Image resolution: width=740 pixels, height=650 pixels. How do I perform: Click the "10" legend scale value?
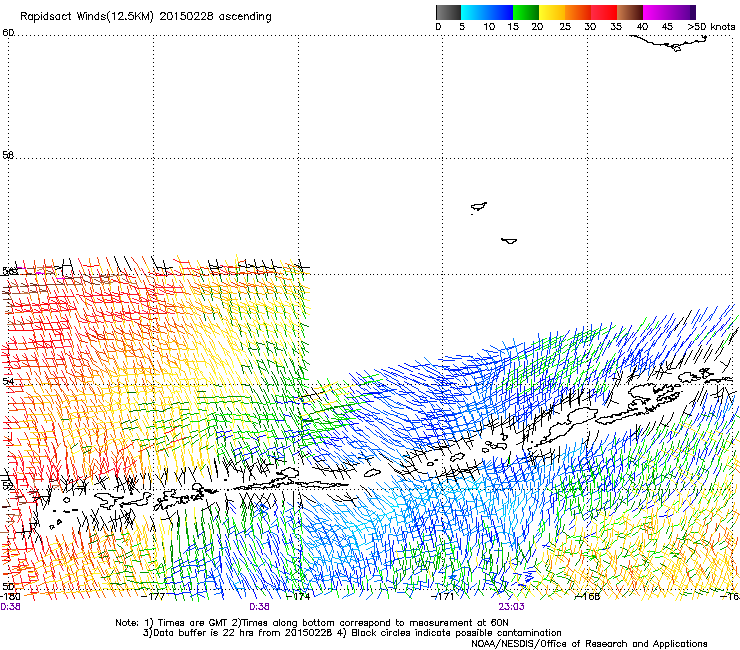point(489,27)
